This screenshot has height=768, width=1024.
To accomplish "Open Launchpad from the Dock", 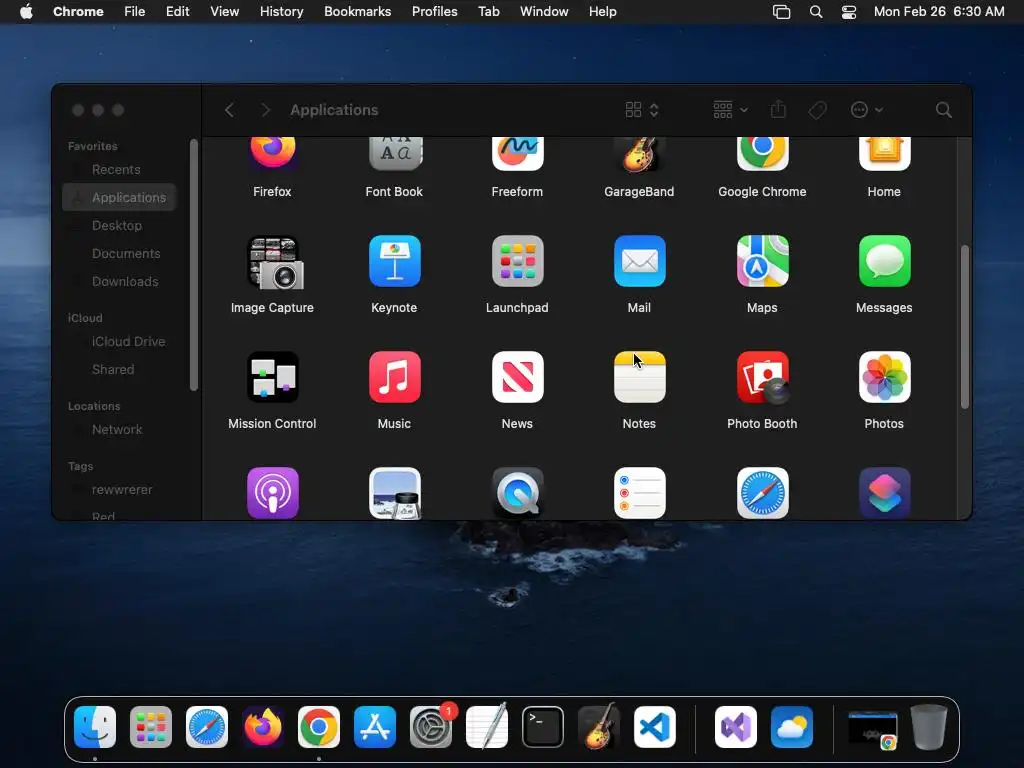I will (151, 727).
